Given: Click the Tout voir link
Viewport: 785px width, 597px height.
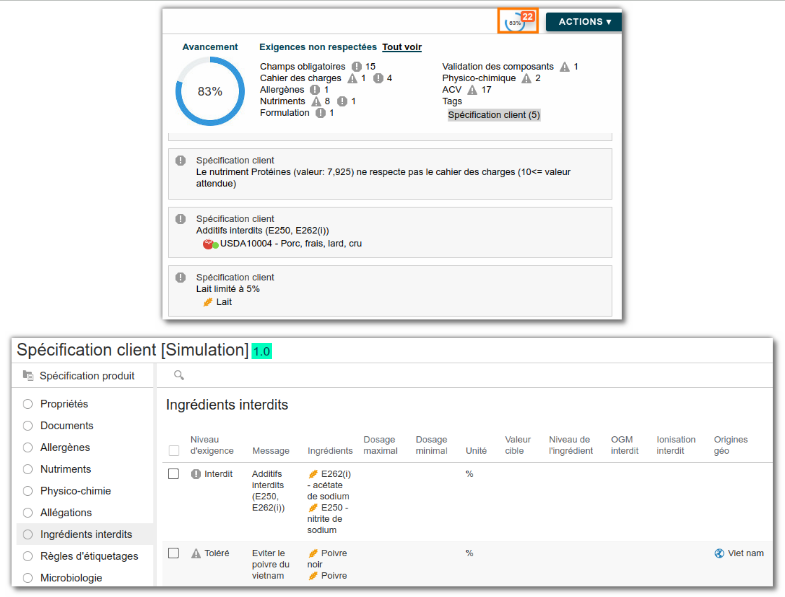Looking at the screenshot, I should pyautogui.click(x=402, y=47).
